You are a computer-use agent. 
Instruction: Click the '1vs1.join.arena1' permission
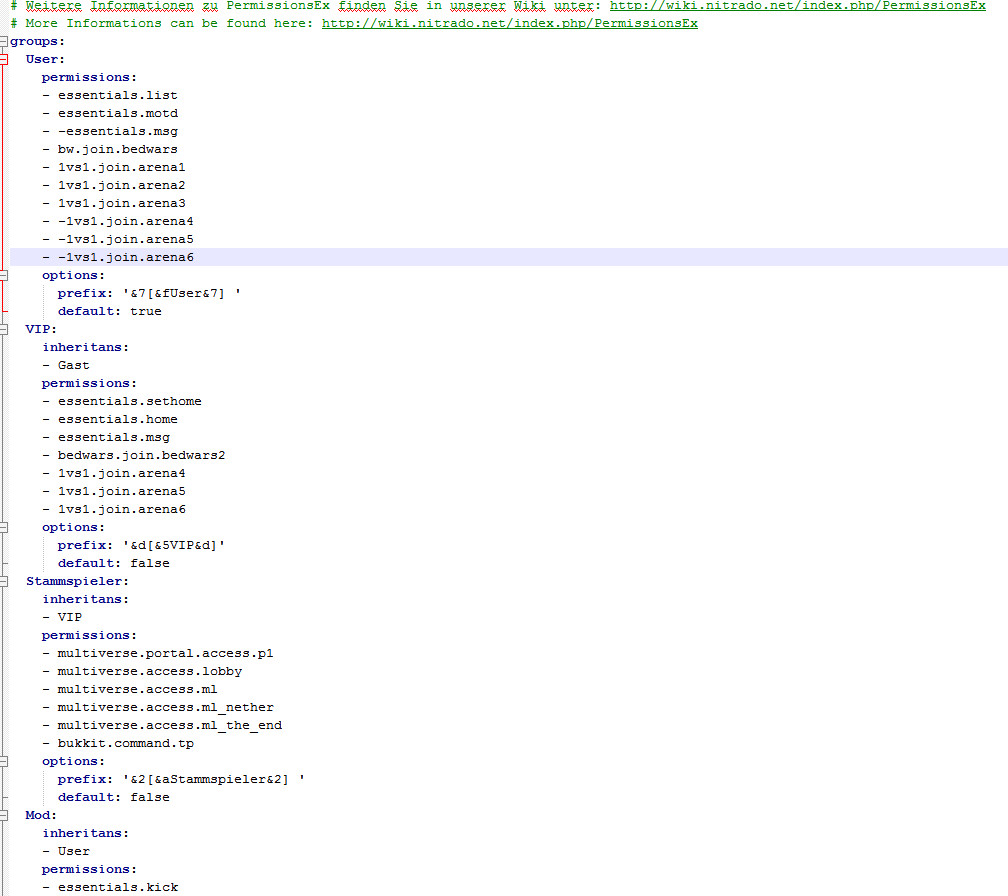click(x=122, y=167)
